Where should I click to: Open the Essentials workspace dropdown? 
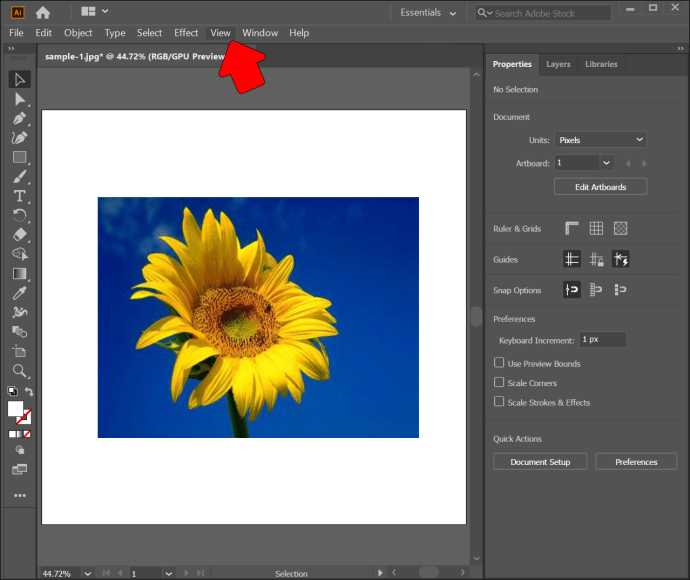(x=427, y=13)
